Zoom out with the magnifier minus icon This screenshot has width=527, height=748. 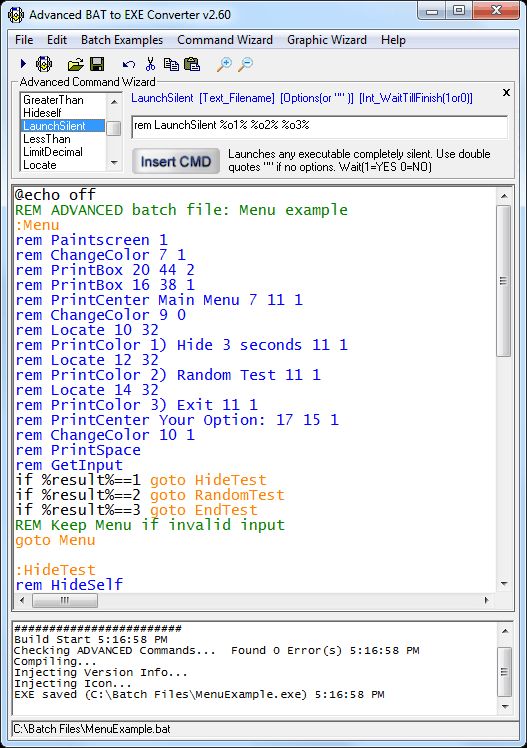(245, 64)
